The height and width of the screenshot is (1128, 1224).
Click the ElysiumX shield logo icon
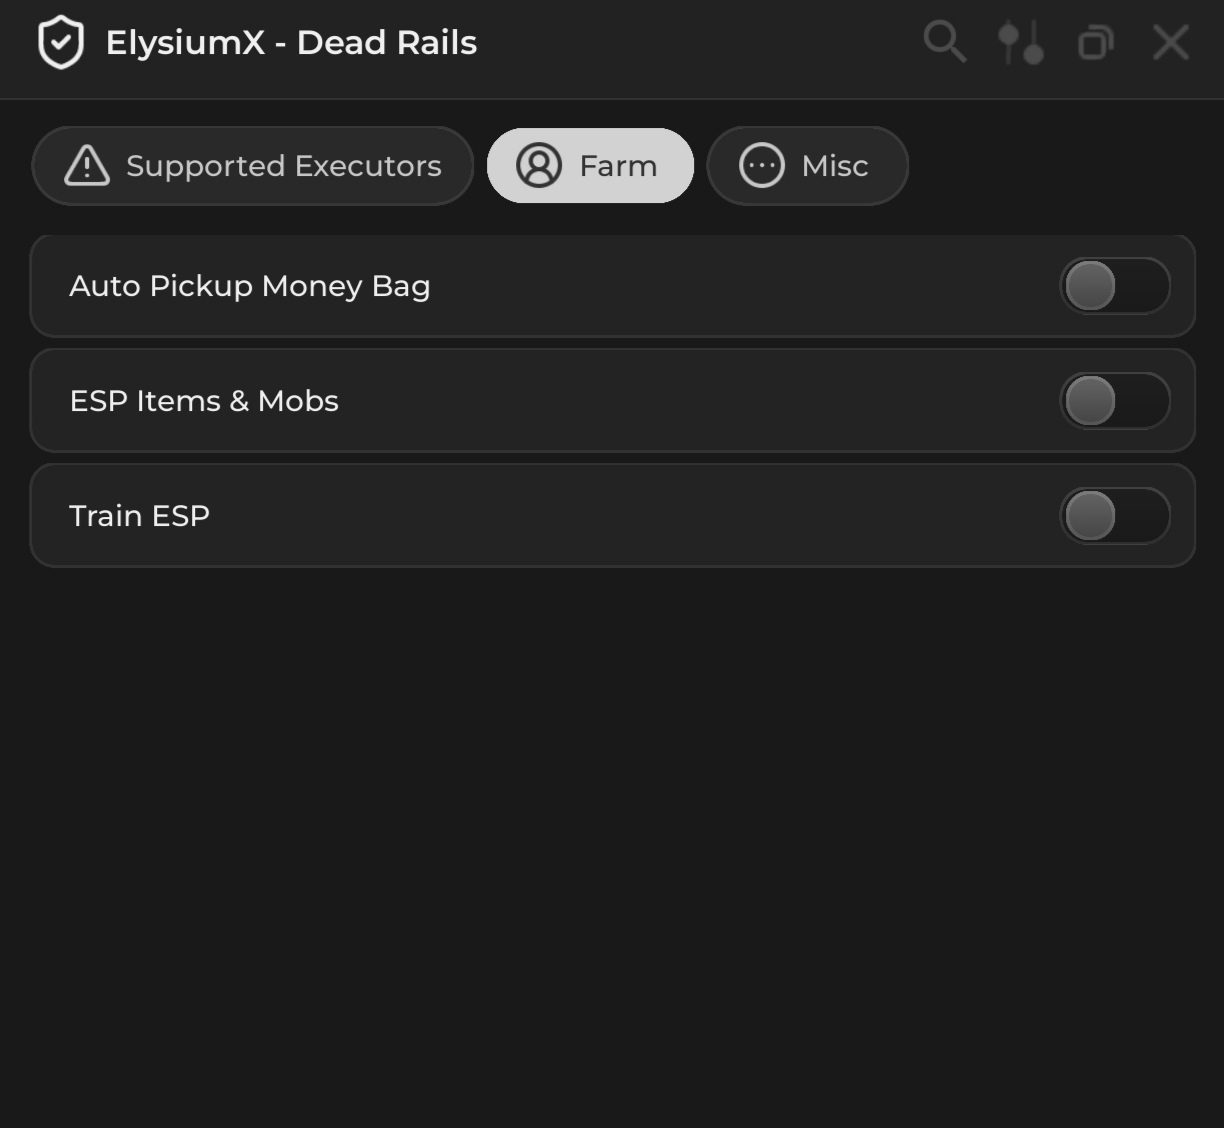60,43
